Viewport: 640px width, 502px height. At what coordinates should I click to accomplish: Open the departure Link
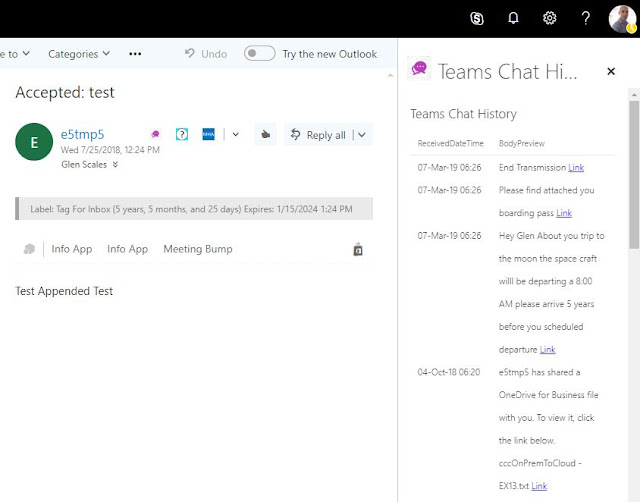547,350
